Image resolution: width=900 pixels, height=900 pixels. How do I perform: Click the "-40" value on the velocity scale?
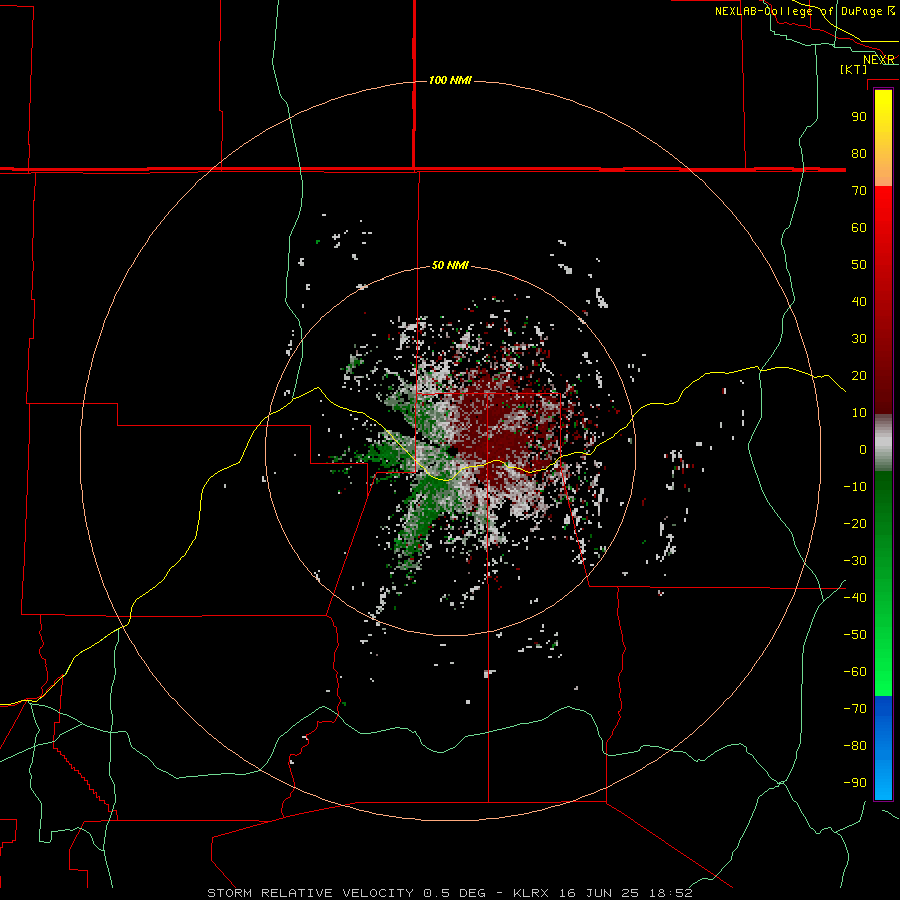point(855,598)
